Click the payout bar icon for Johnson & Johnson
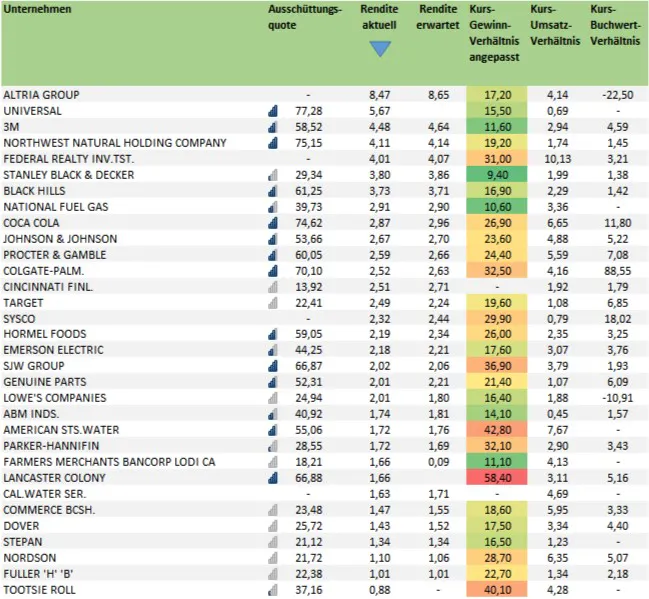Screen dimensions: 649x599 [272, 239]
